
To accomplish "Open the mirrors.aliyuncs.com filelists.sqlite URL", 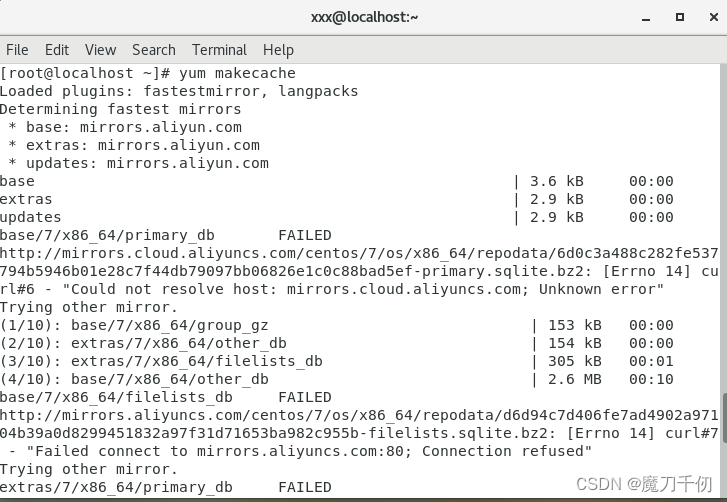I will point(359,424).
